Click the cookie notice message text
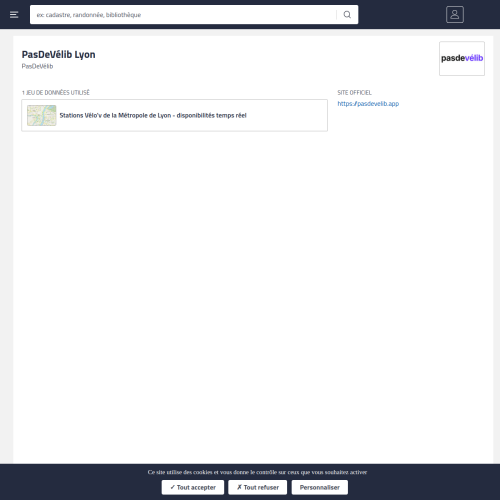The width and height of the screenshot is (500, 500). (x=257, y=472)
